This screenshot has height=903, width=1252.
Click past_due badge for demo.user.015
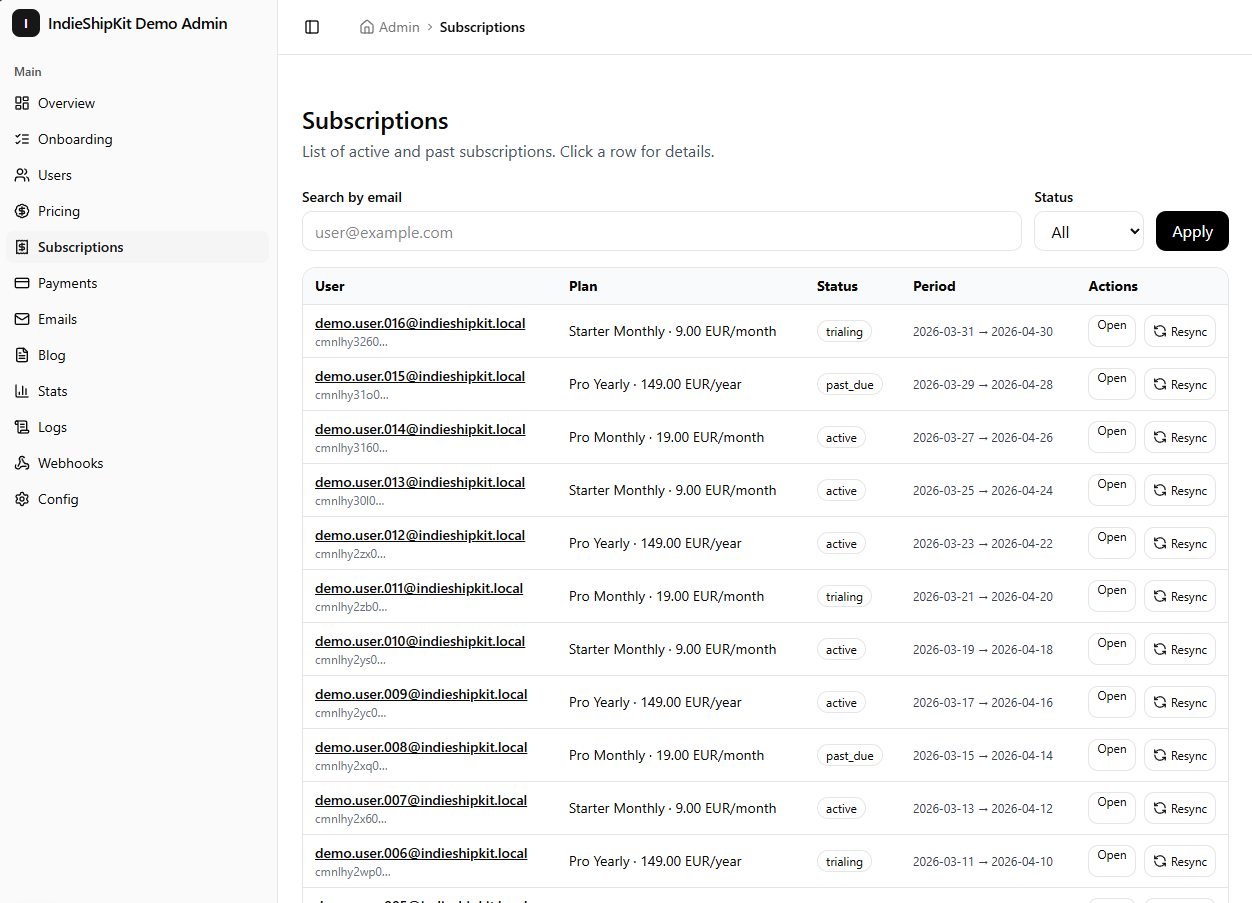pyautogui.click(x=850, y=384)
